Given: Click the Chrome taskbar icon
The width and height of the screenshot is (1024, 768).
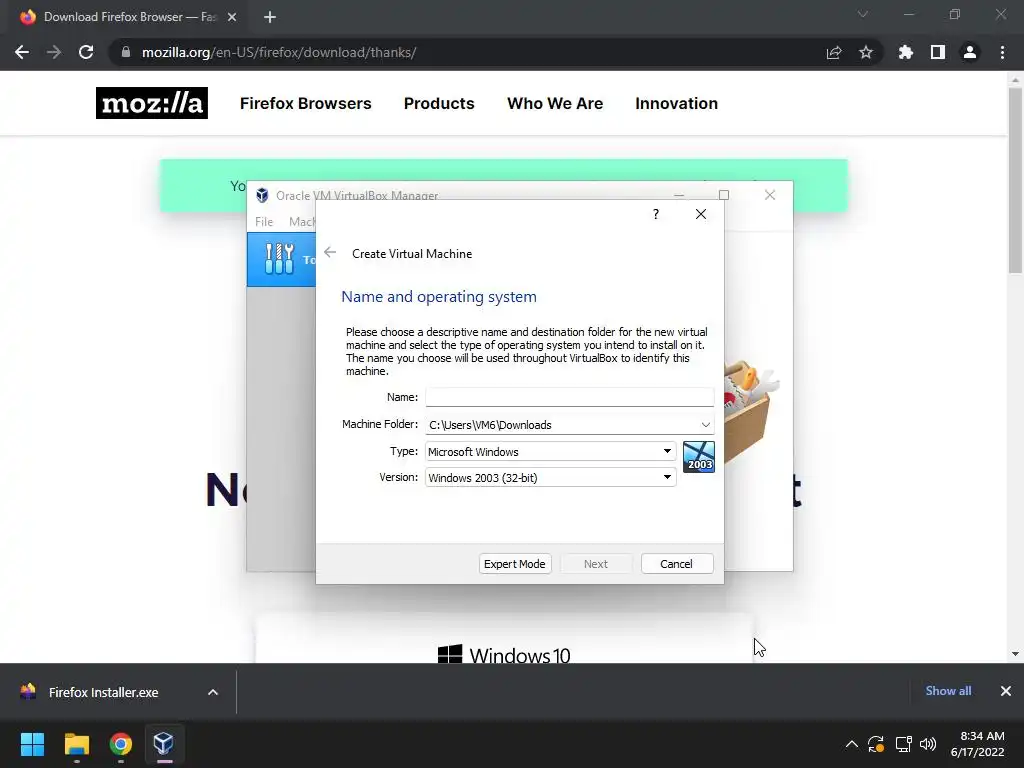Looking at the screenshot, I should pos(121,744).
